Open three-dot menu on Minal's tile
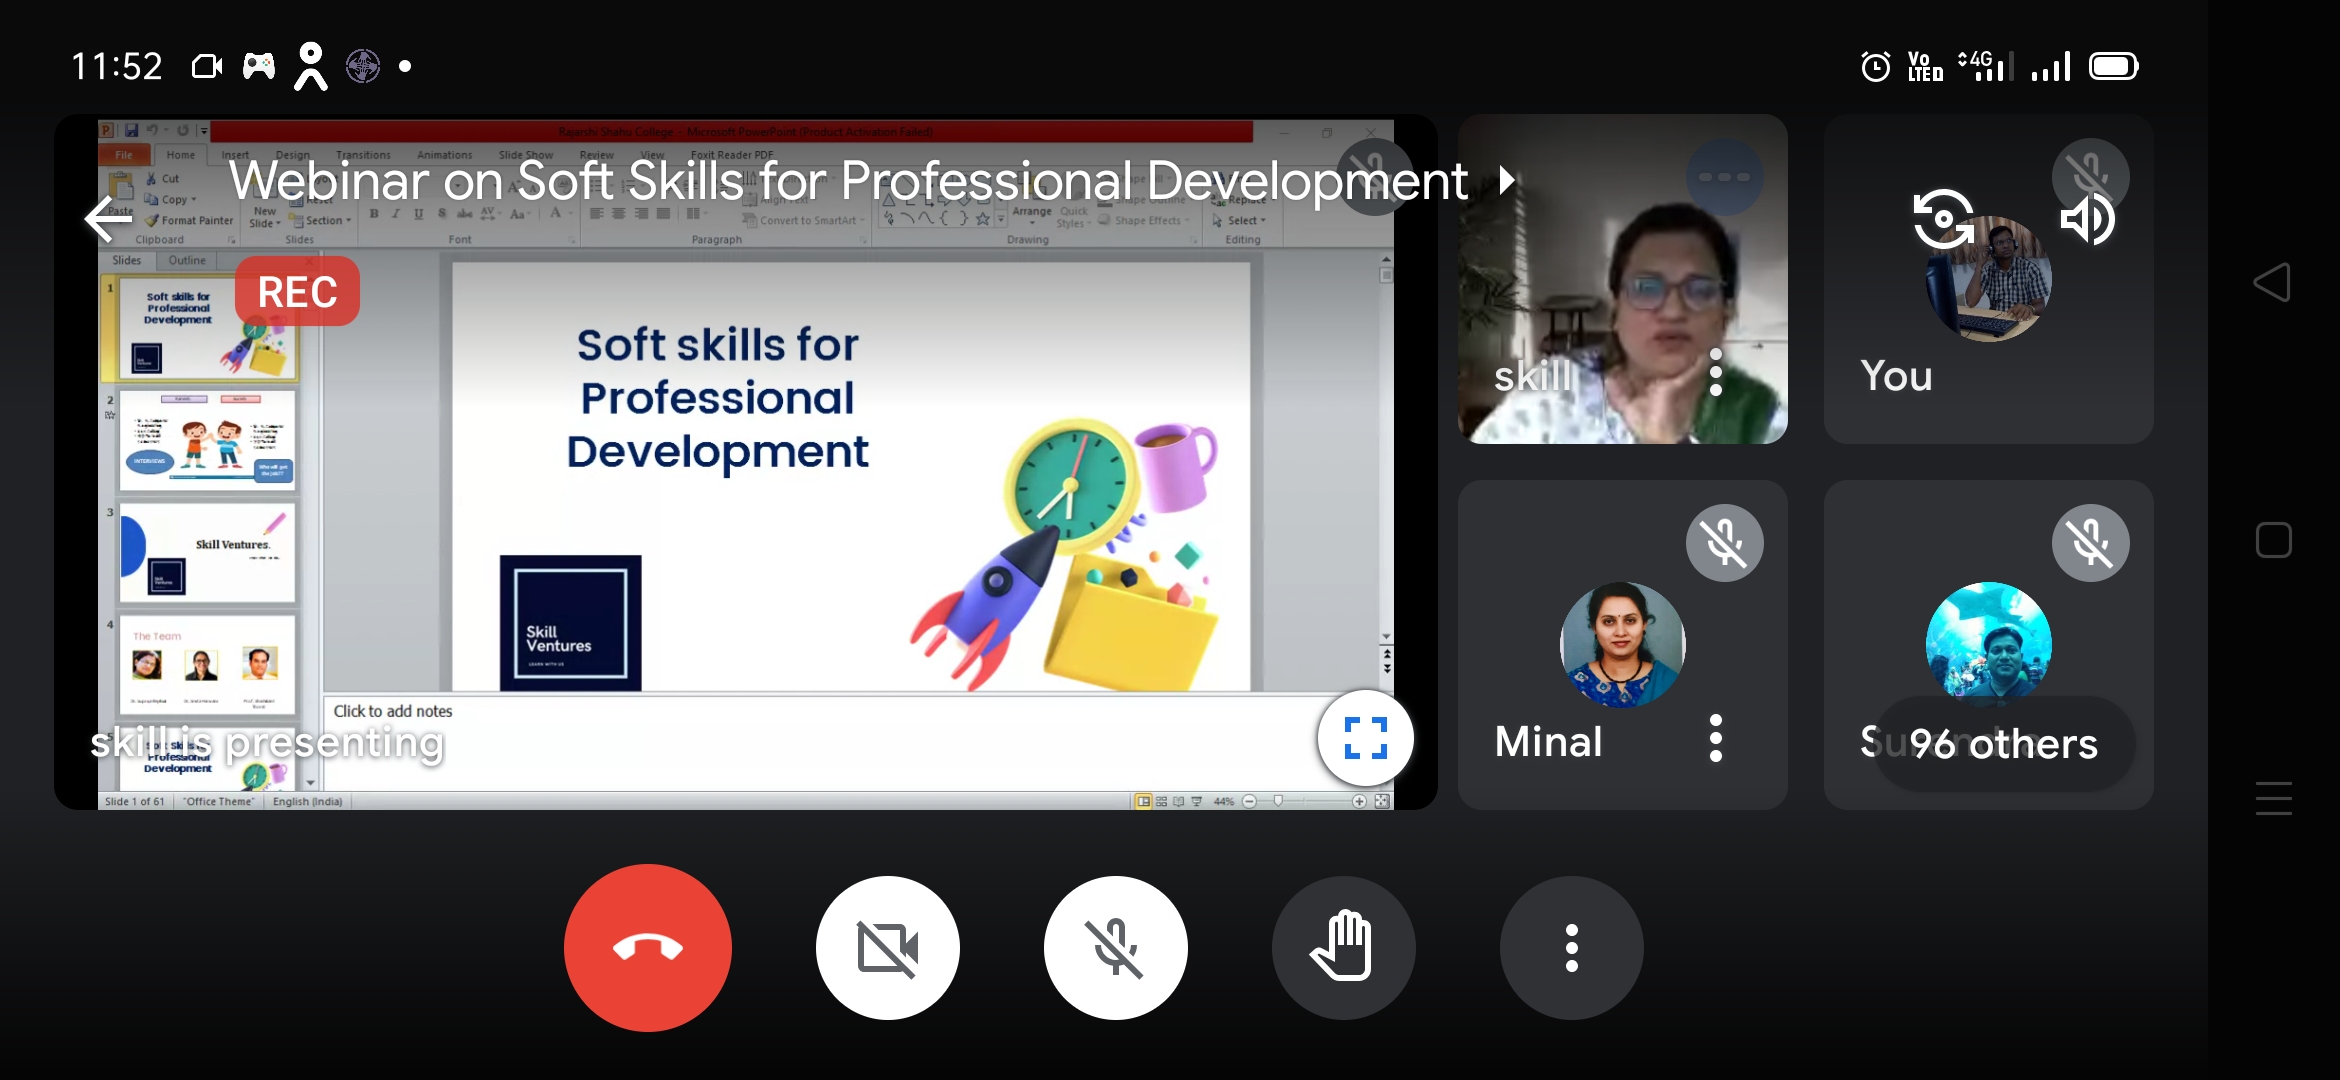Viewport: 2340px width, 1080px height. (1716, 738)
